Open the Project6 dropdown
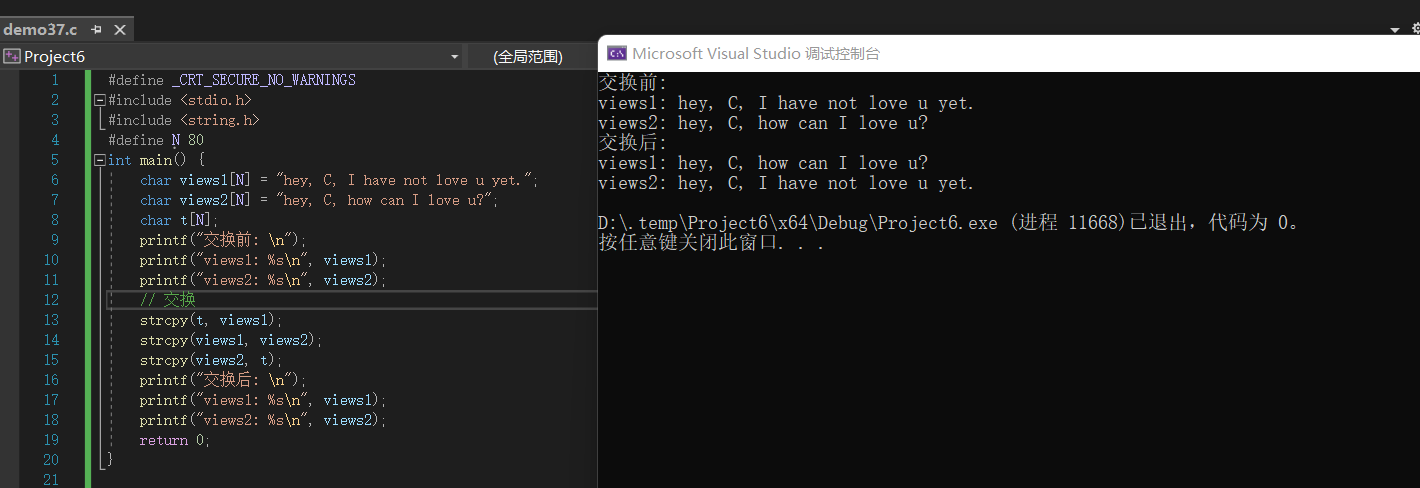 click(x=455, y=57)
